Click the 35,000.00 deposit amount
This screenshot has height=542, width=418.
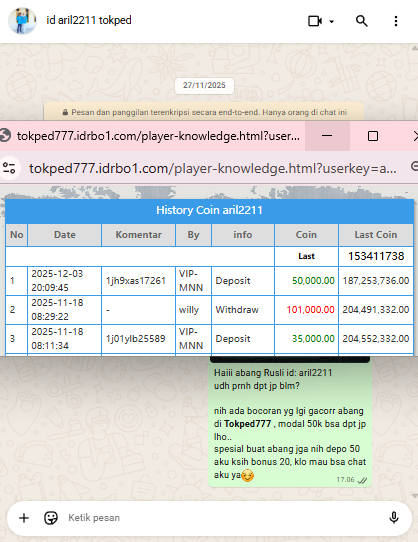pos(313,339)
